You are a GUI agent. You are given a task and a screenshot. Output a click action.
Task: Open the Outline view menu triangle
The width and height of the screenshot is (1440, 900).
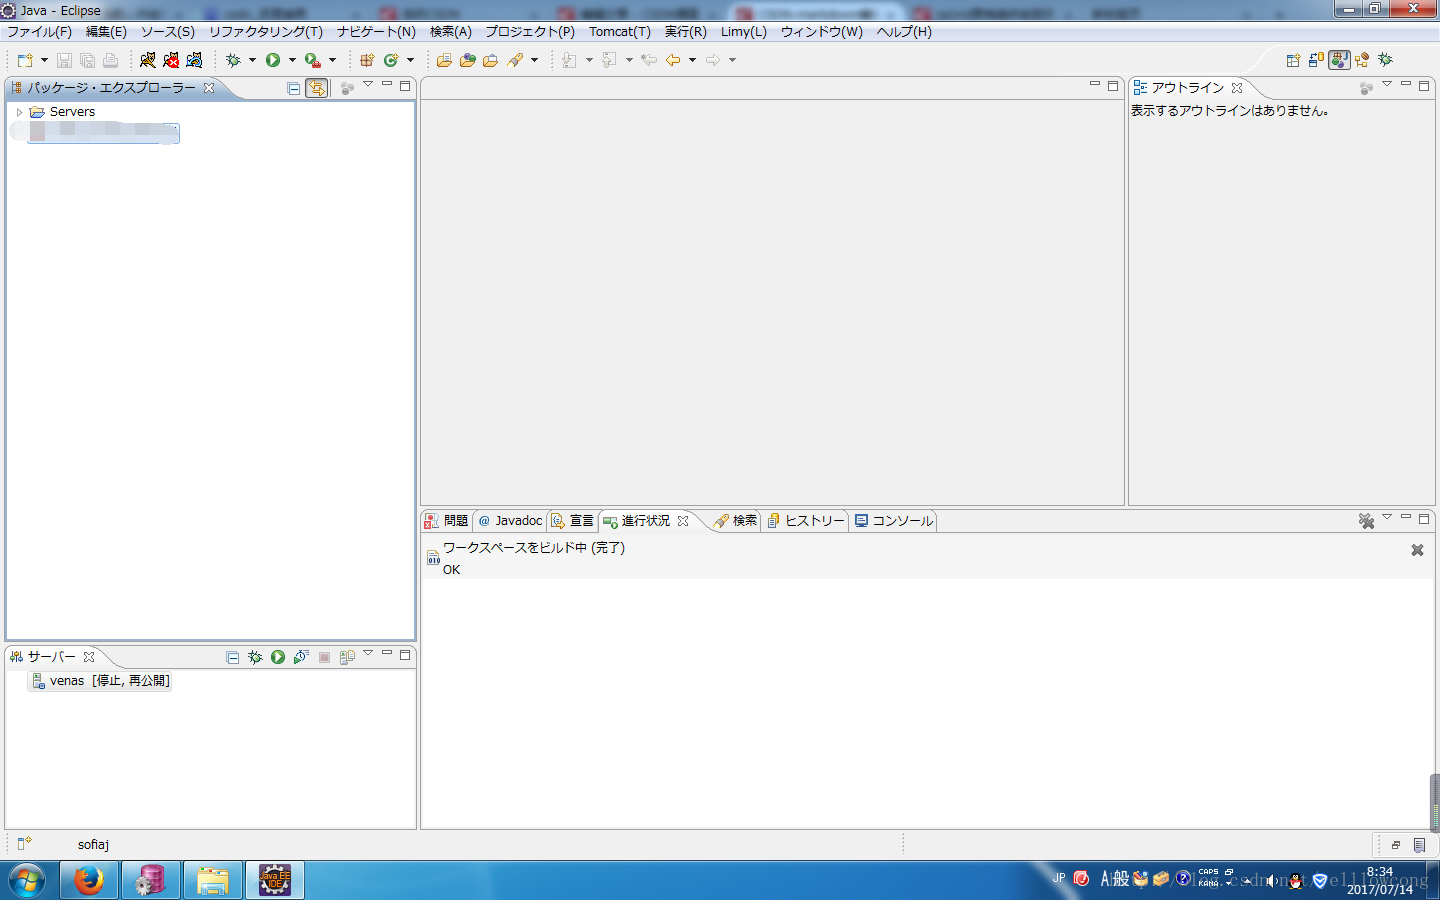(x=1387, y=85)
